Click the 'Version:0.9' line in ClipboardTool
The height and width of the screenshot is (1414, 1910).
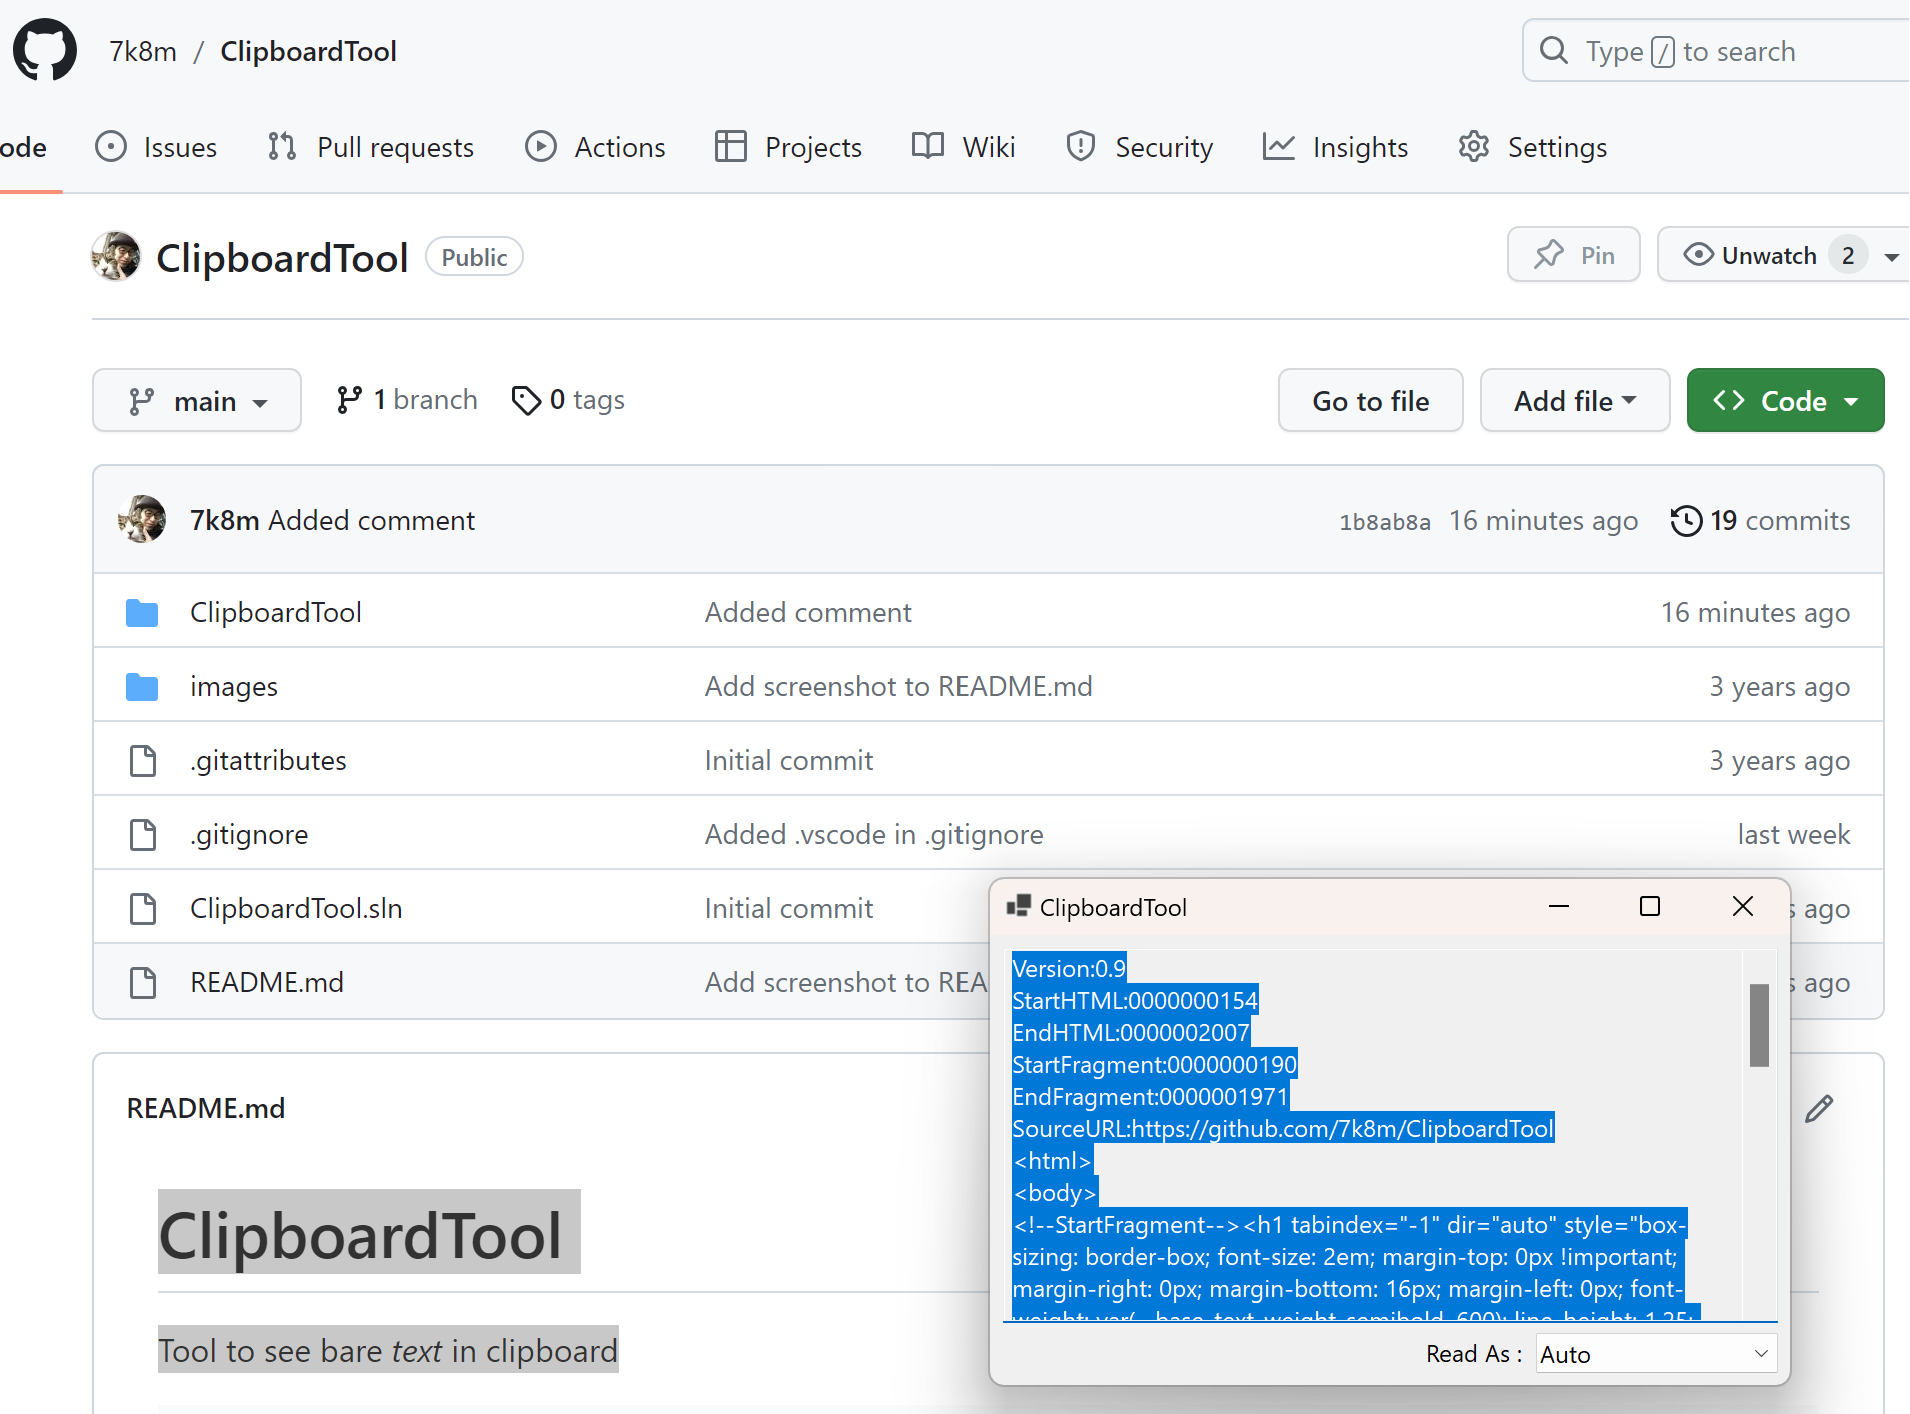tap(1069, 968)
